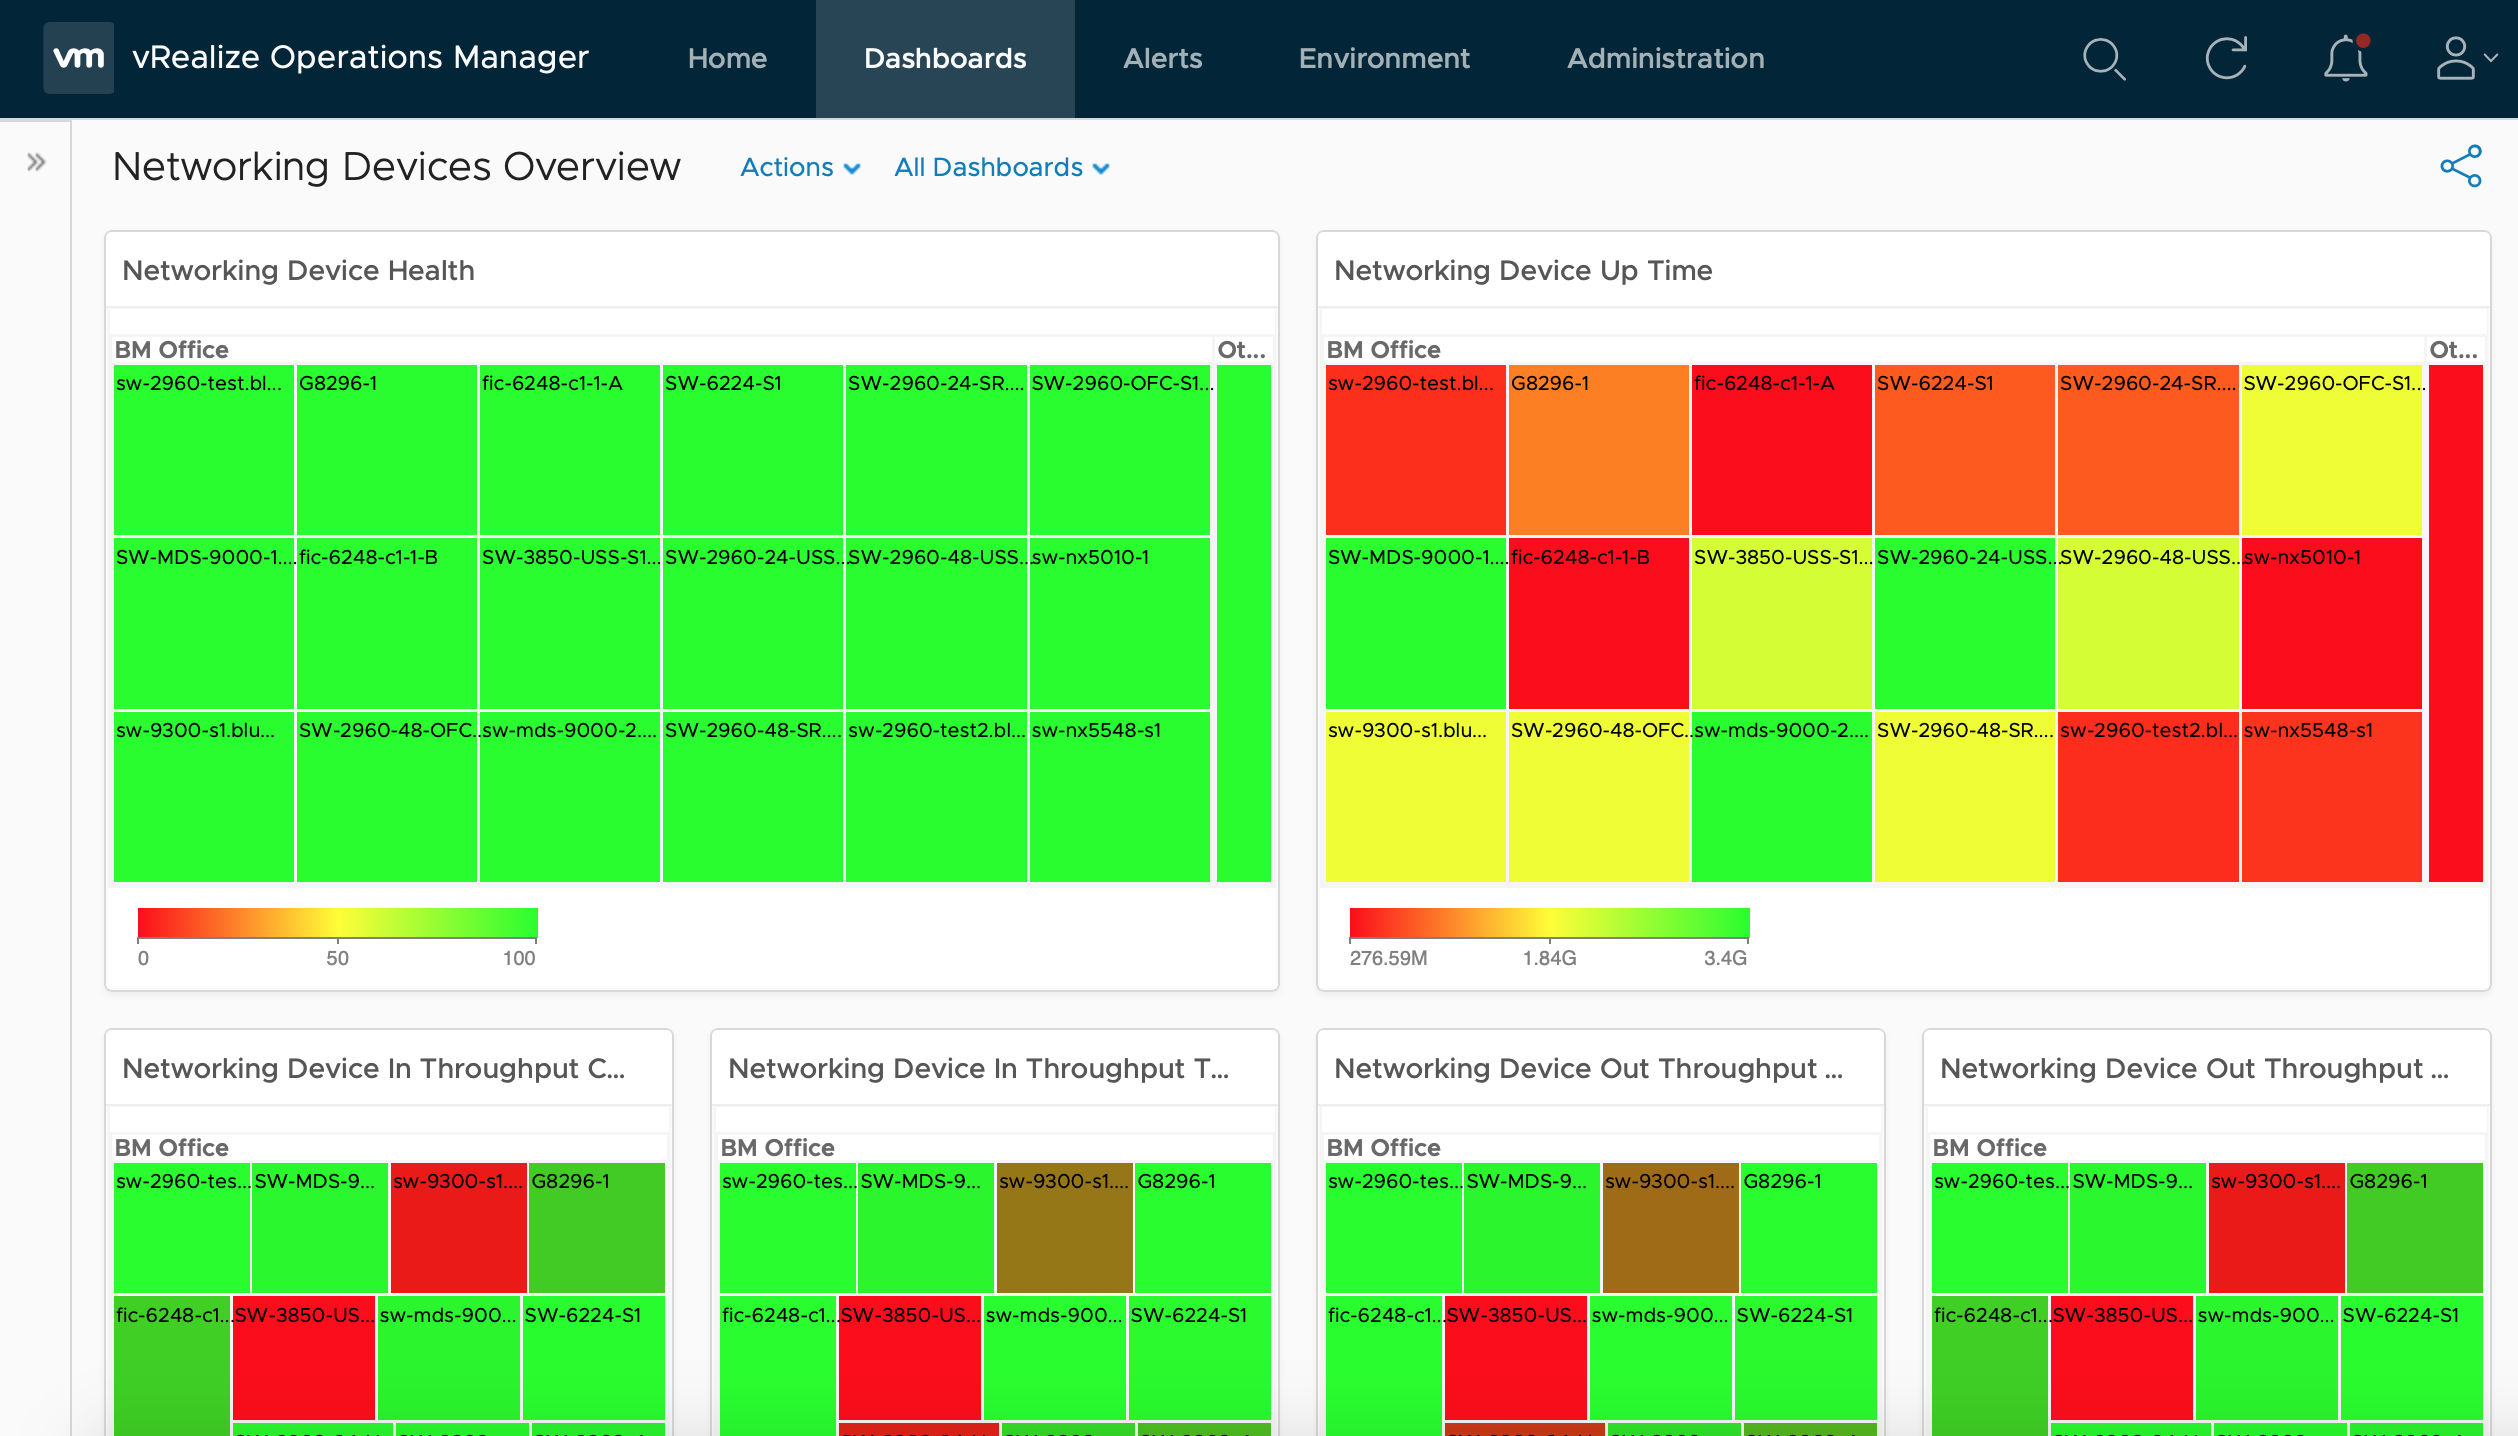2518x1436 pixels.
Task: Select sw-9300-s1.blu tile in Device Health
Action: tap(204, 796)
